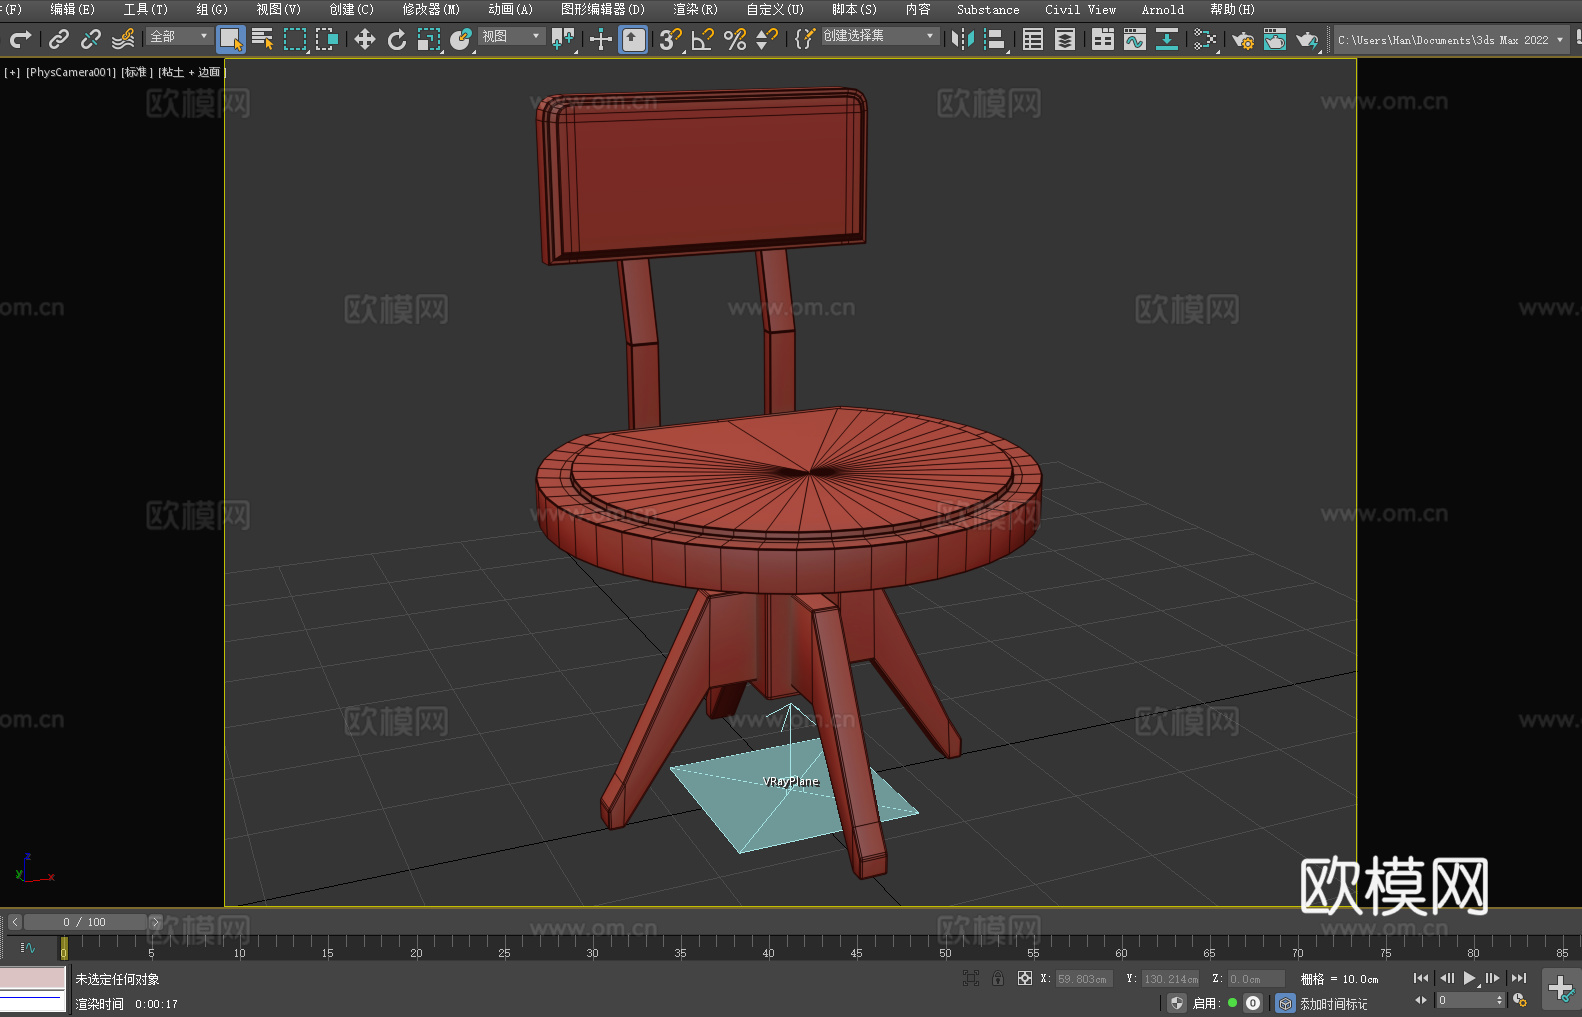Click time slider next frame arrow
Viewport: 1582px width, 1017px height.
click(155, 922)
